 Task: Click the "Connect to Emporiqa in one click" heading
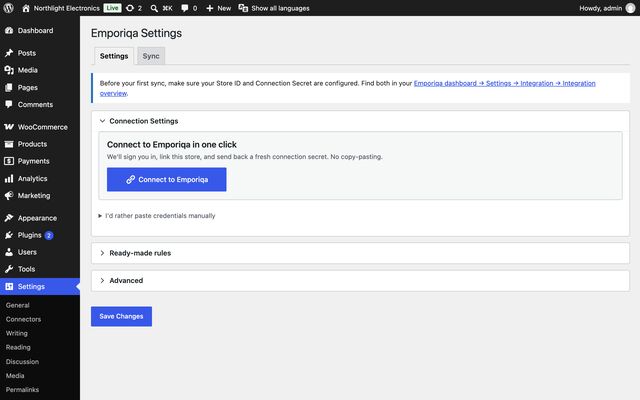172,144
